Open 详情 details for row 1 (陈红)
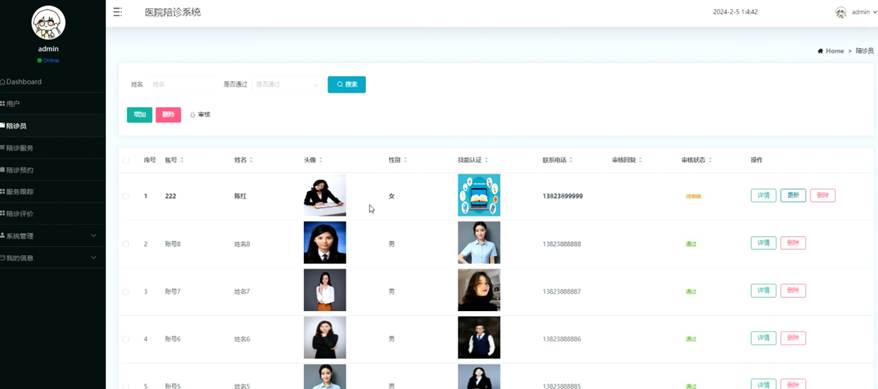 click(x=763, y=195)
